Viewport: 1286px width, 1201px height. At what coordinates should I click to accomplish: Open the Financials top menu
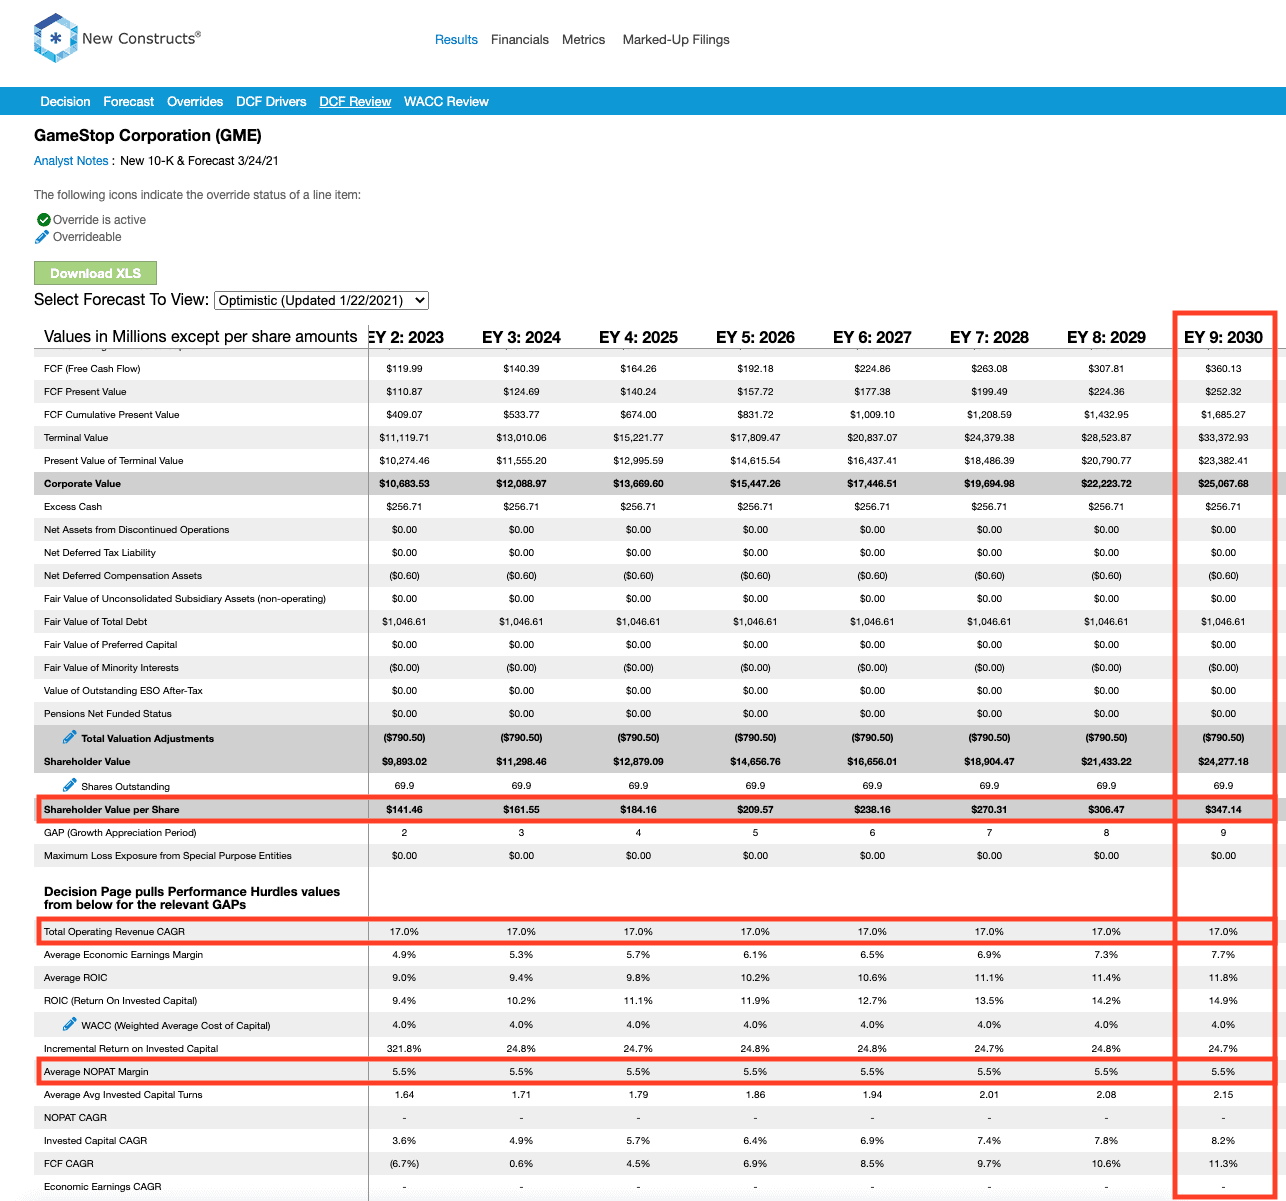520,40
